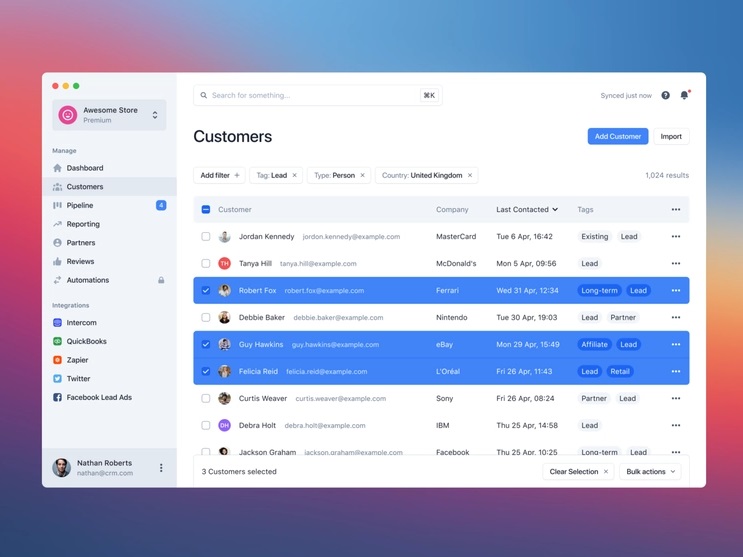The image size is (743, 557).
Task: Click the Company column header
Action: click(x=452, y=210)
